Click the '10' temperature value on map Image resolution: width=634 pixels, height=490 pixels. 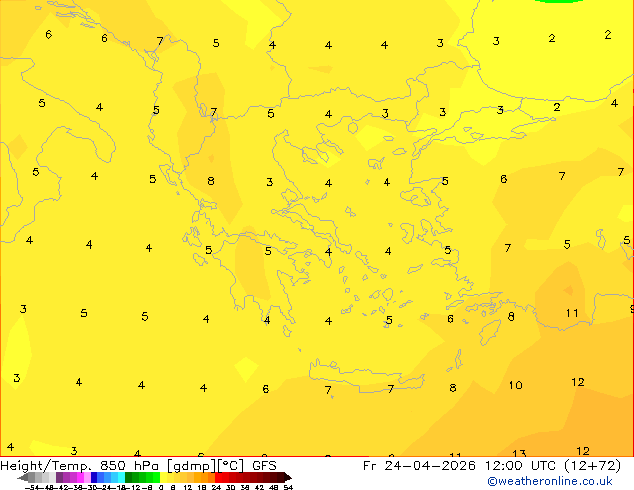click(516, 385)
